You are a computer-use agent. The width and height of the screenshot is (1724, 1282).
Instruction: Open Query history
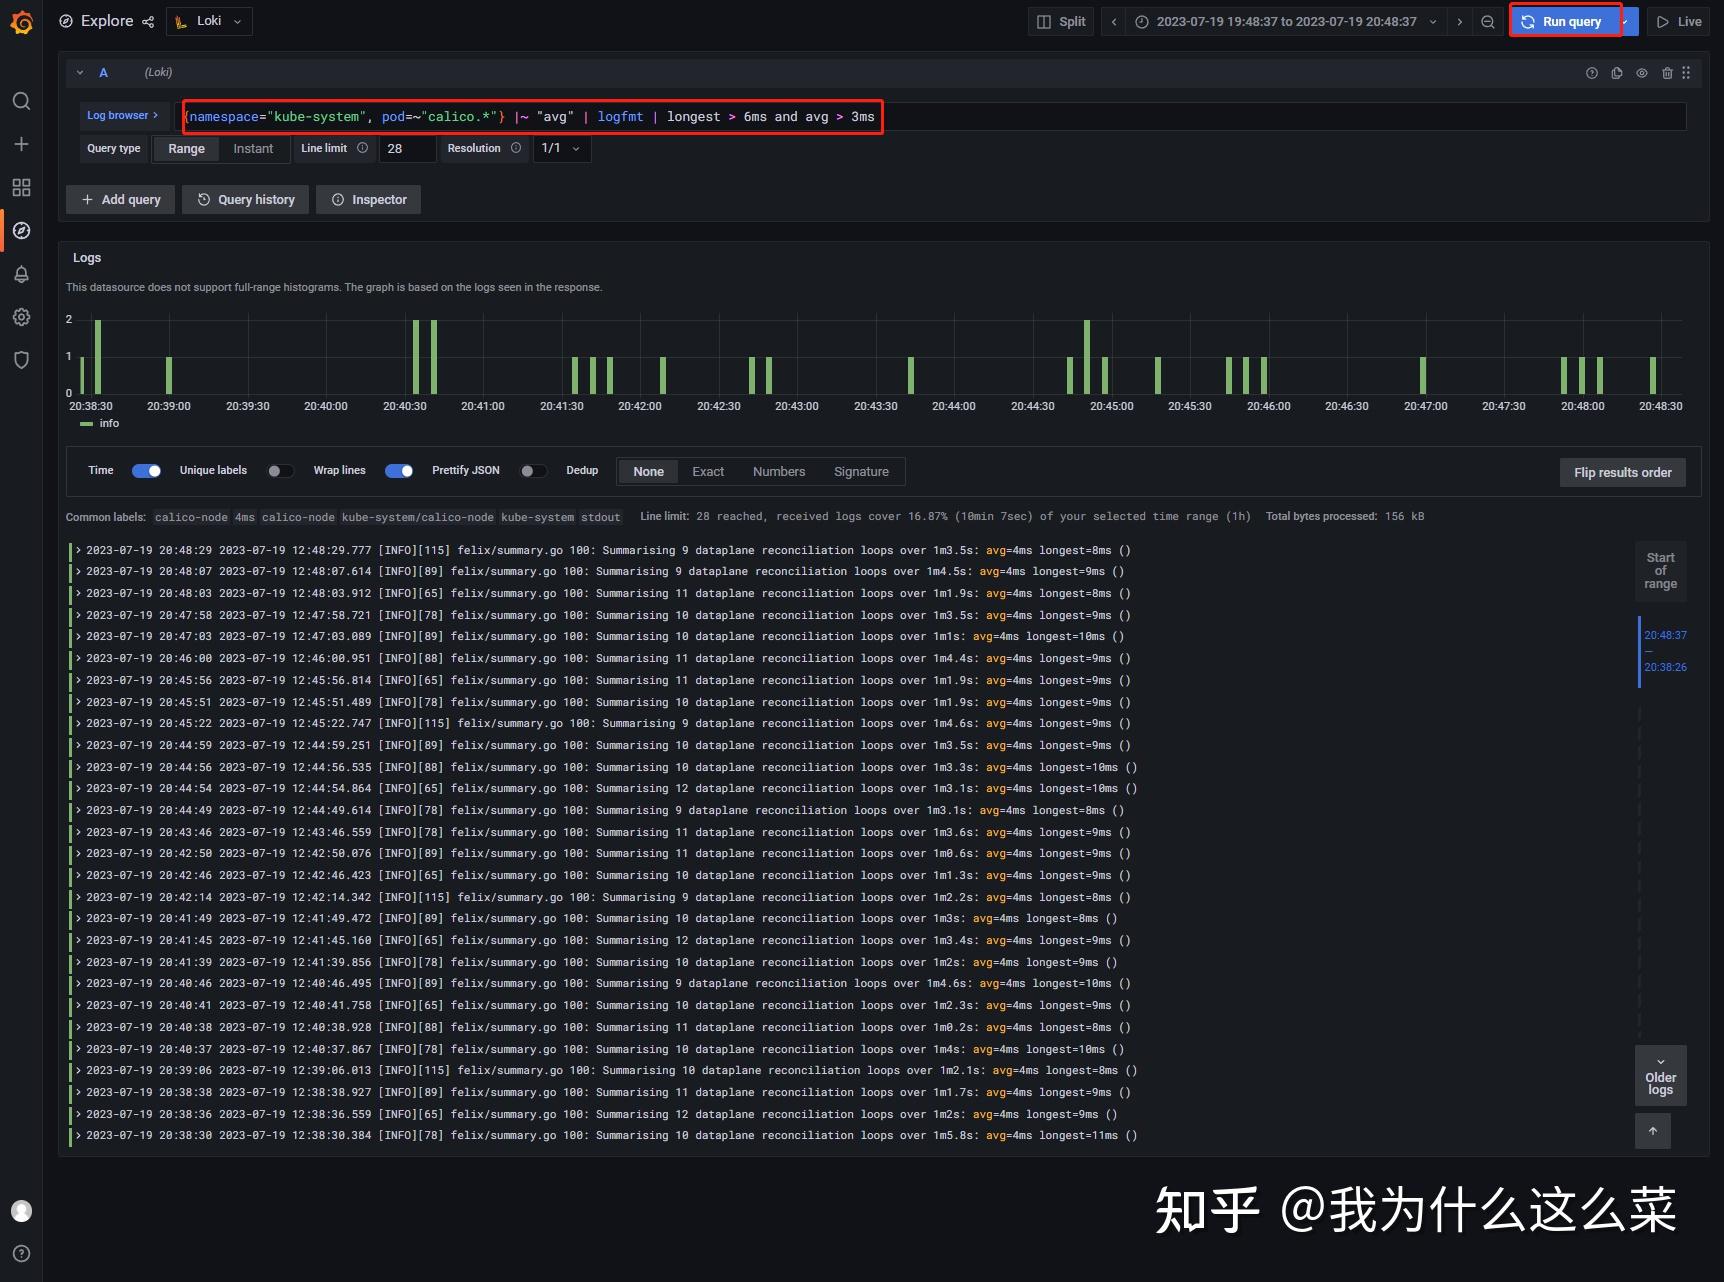246,200
